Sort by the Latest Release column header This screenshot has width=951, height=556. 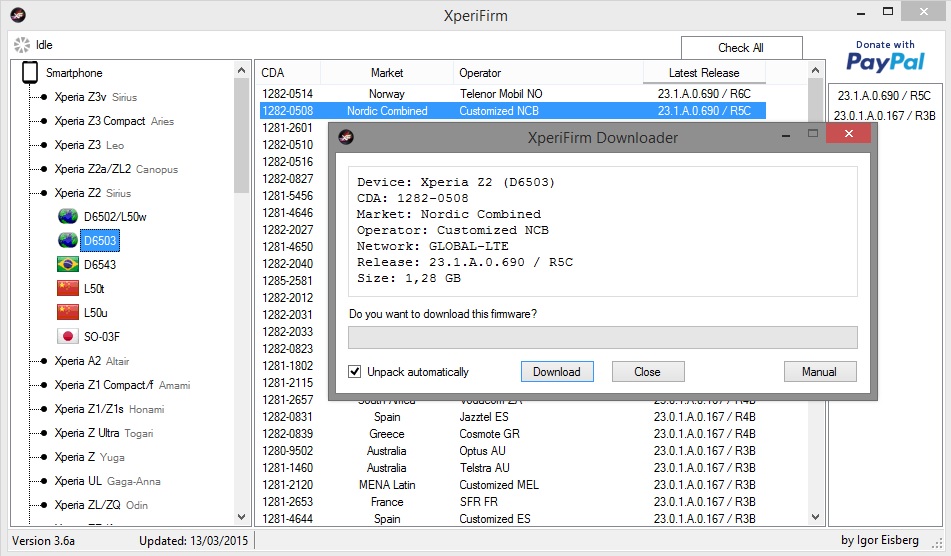tap(704, 73)
